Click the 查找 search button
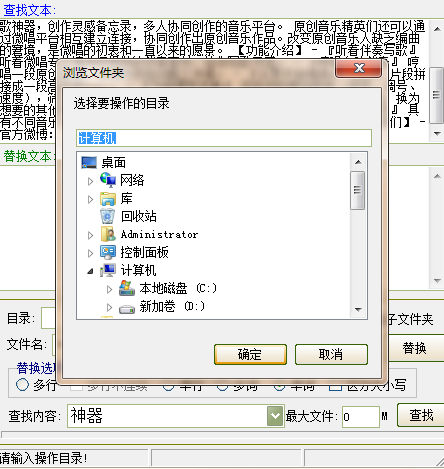444x469 pixels. (421, 415)
